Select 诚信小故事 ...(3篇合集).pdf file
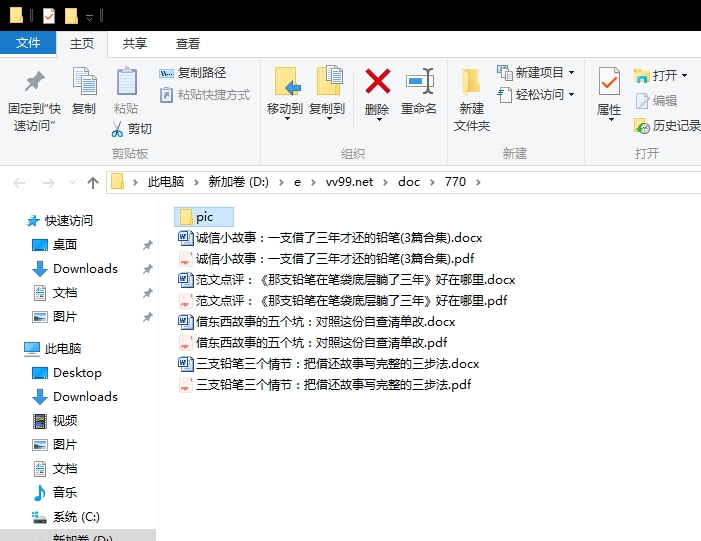This screenshot has width=701, height=541. coord(326,259)
